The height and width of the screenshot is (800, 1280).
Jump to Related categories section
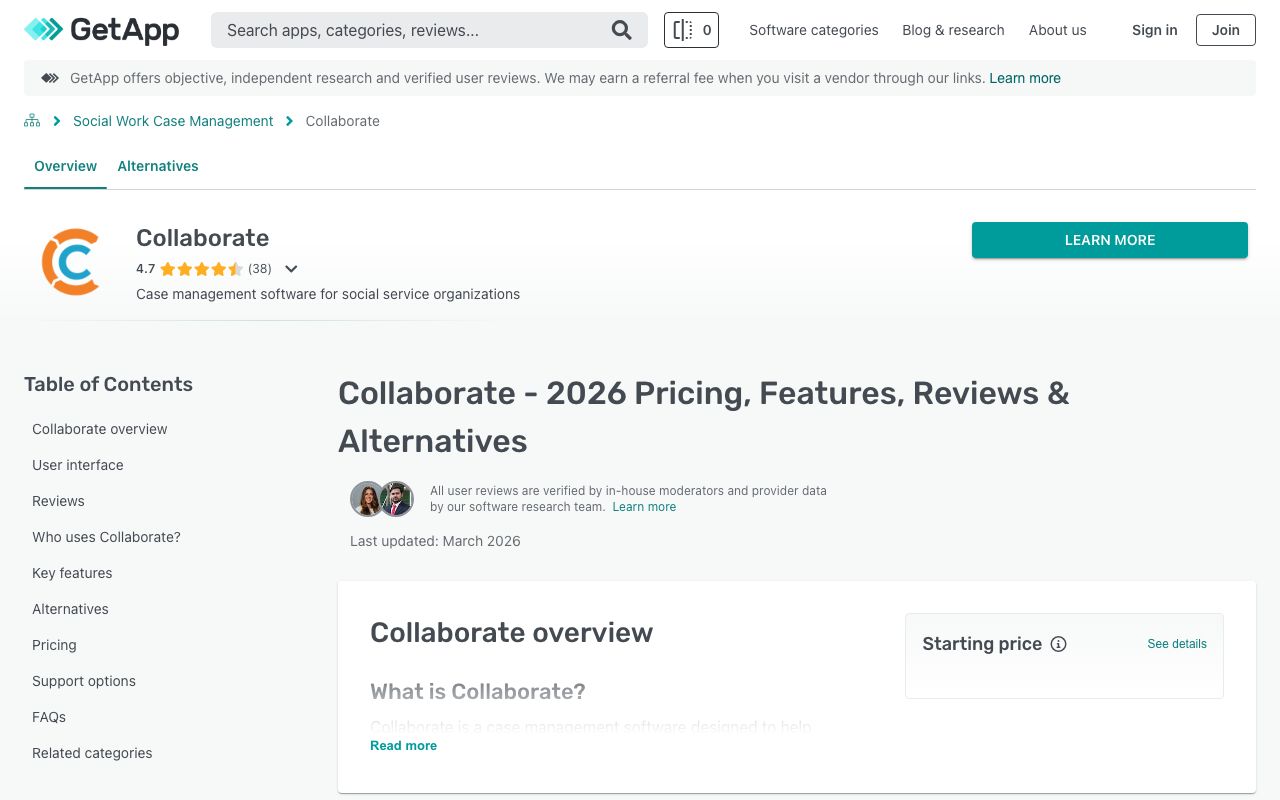click(92, 753)
